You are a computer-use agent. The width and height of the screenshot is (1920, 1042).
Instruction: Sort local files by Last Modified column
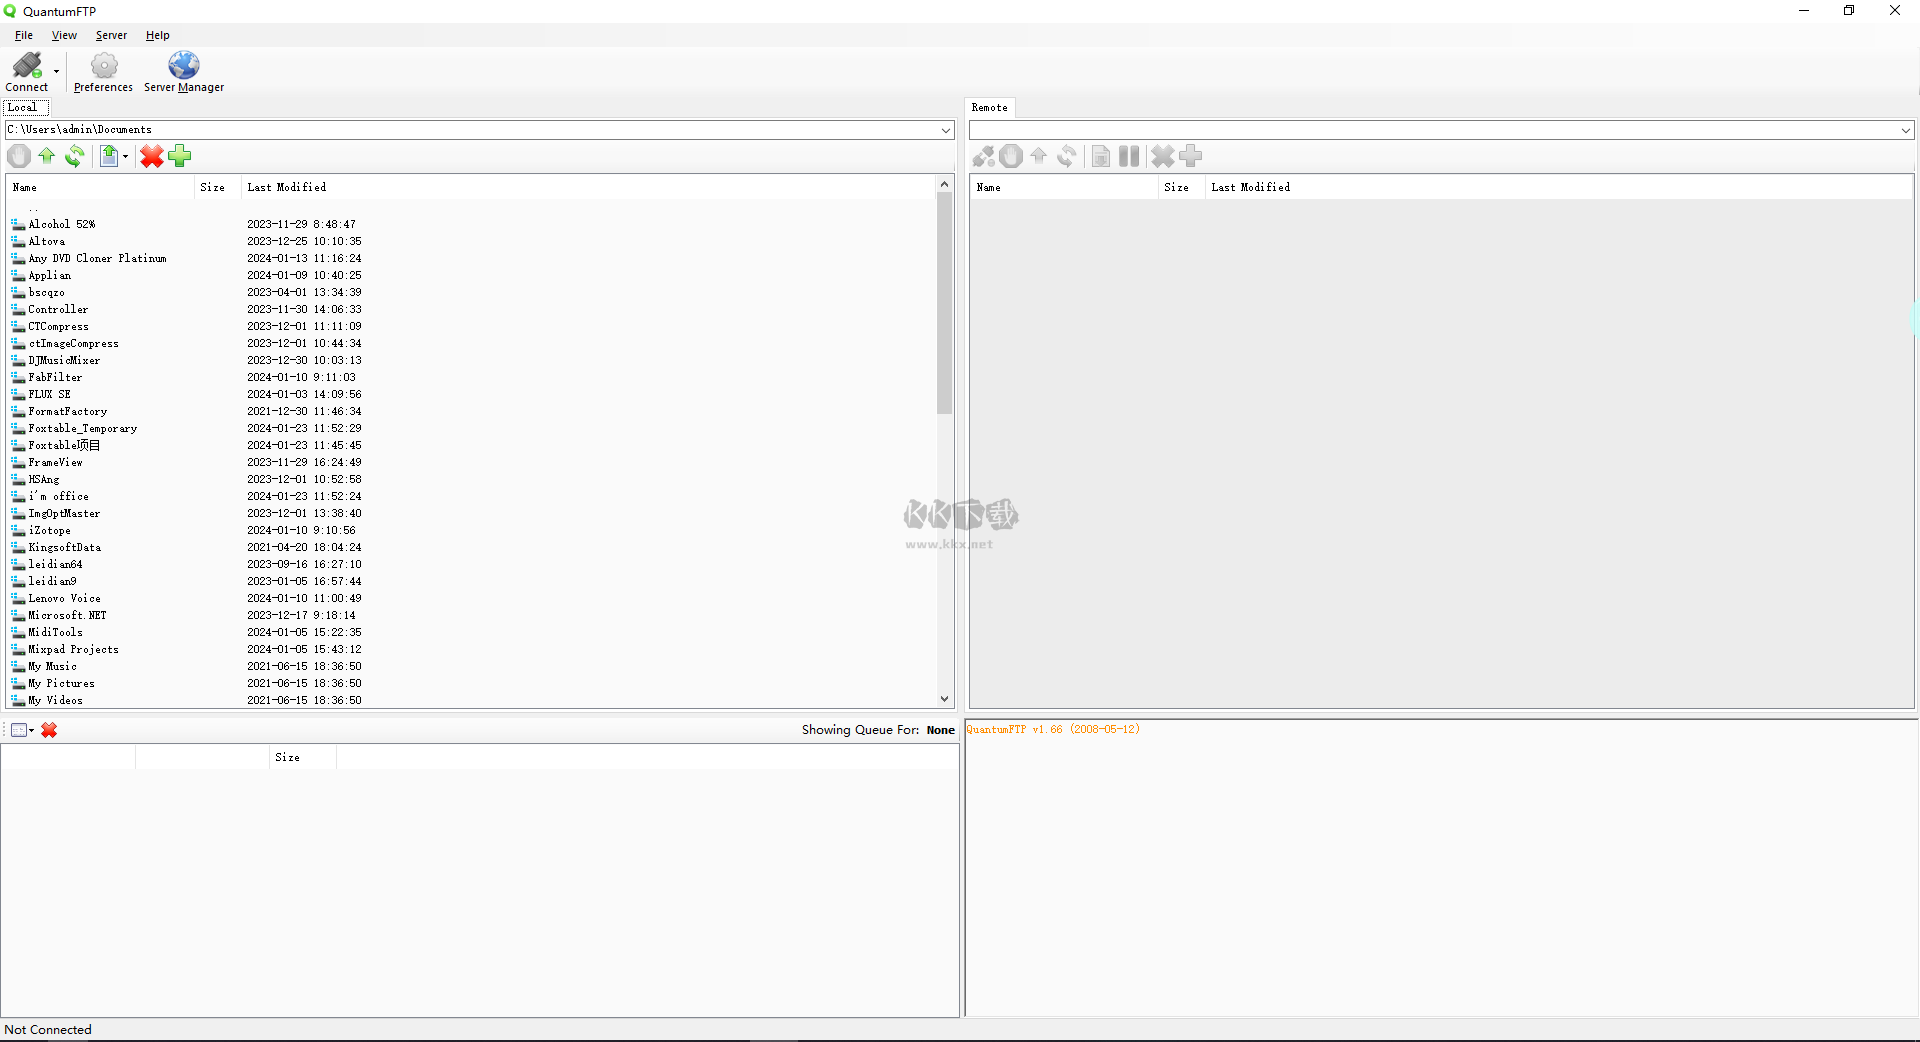click(286, 187)
